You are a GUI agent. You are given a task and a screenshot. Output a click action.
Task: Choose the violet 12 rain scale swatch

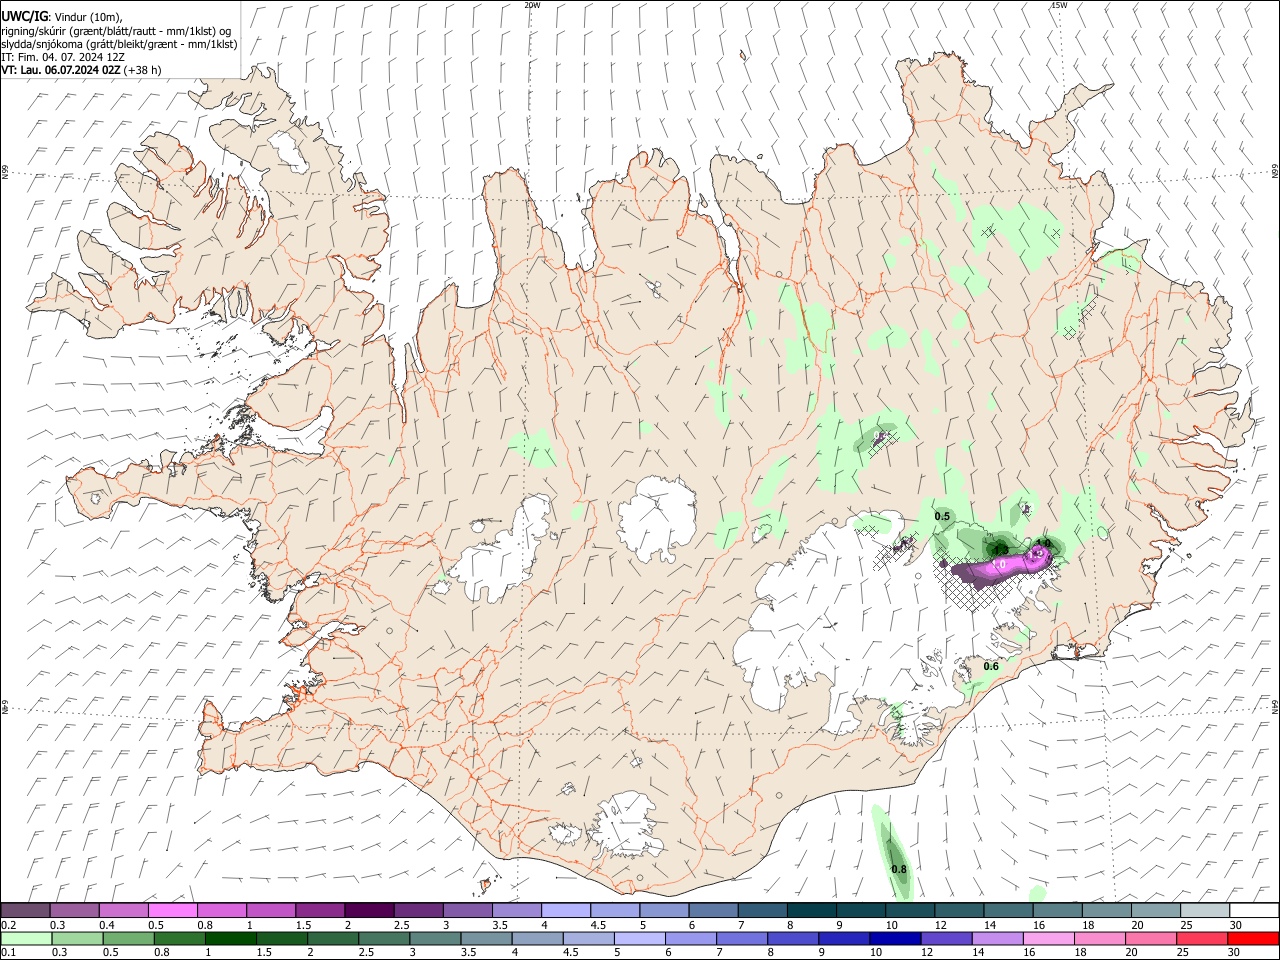pos(946,938)
